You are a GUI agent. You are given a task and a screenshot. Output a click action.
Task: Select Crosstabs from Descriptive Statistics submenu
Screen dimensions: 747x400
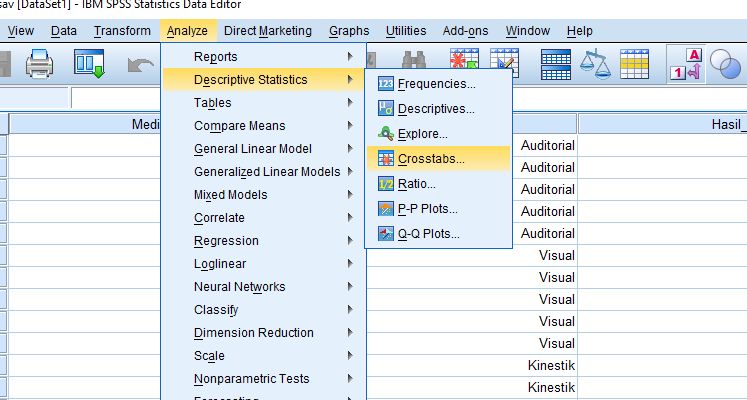click(431, 158)
